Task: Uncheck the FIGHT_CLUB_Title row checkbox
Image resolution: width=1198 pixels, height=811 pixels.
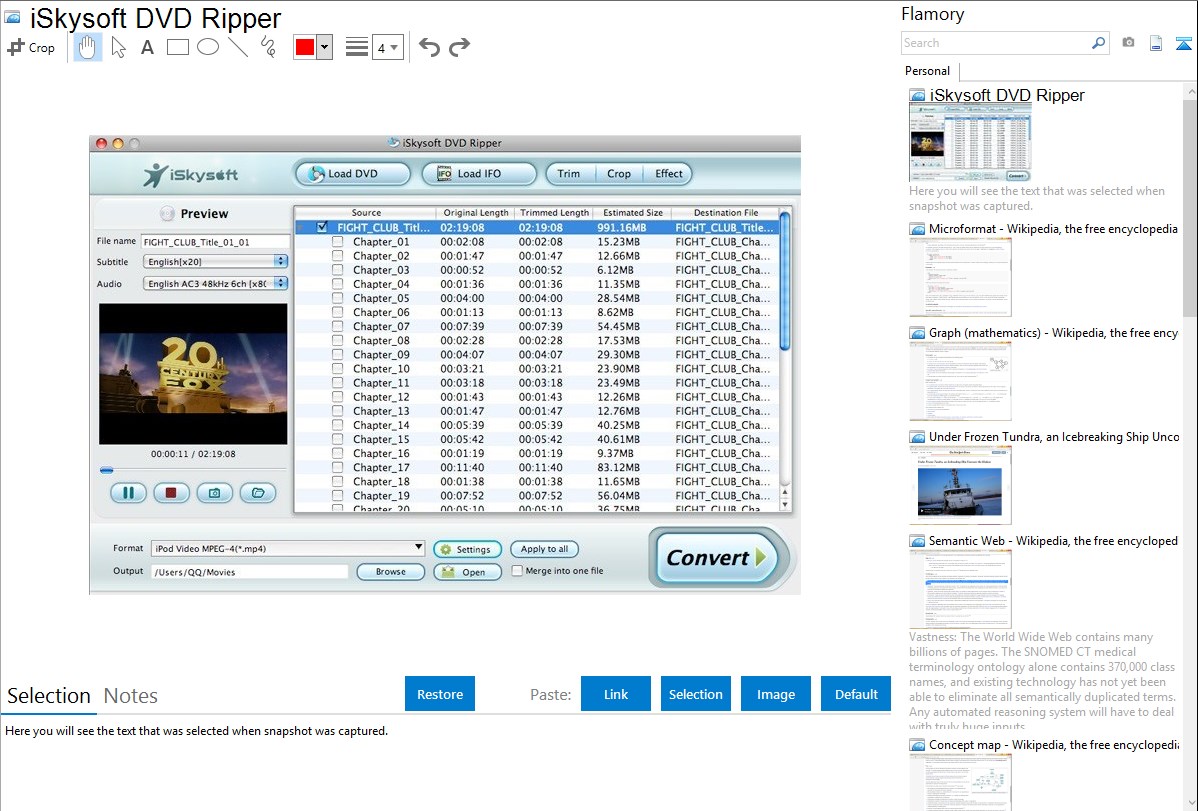Action: coord(322,227)
